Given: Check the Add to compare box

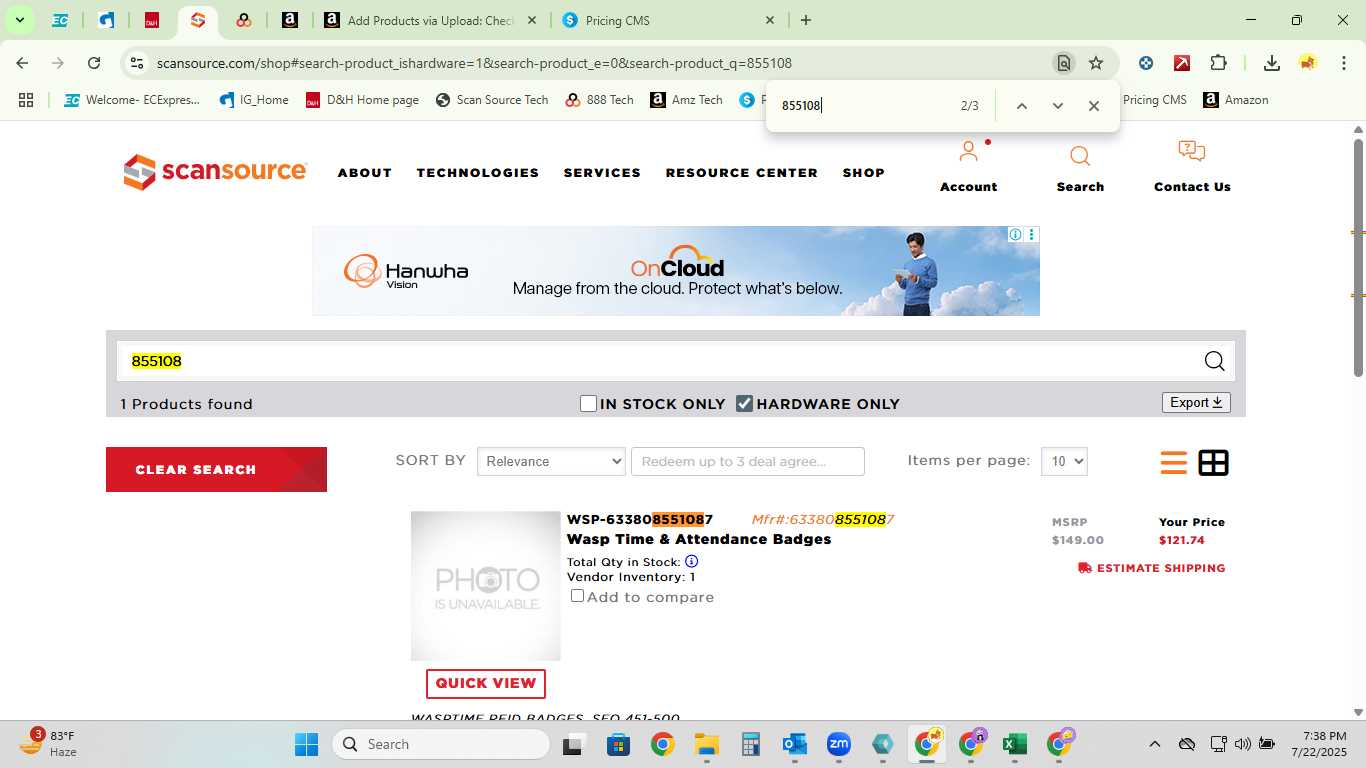Looking at the screenshot, I should (x=577, y=596).
